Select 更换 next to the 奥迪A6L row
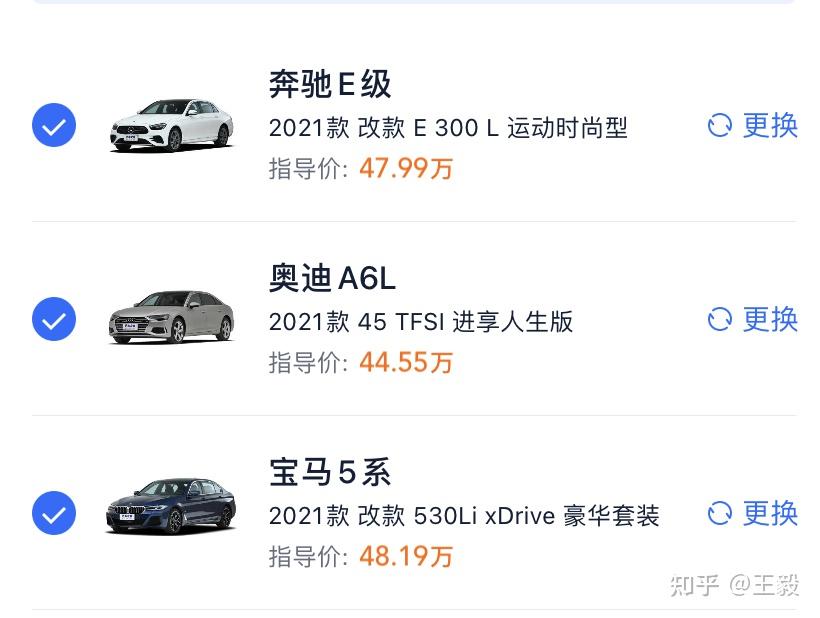The image size is (820, 618). click(x=769, y=320)
